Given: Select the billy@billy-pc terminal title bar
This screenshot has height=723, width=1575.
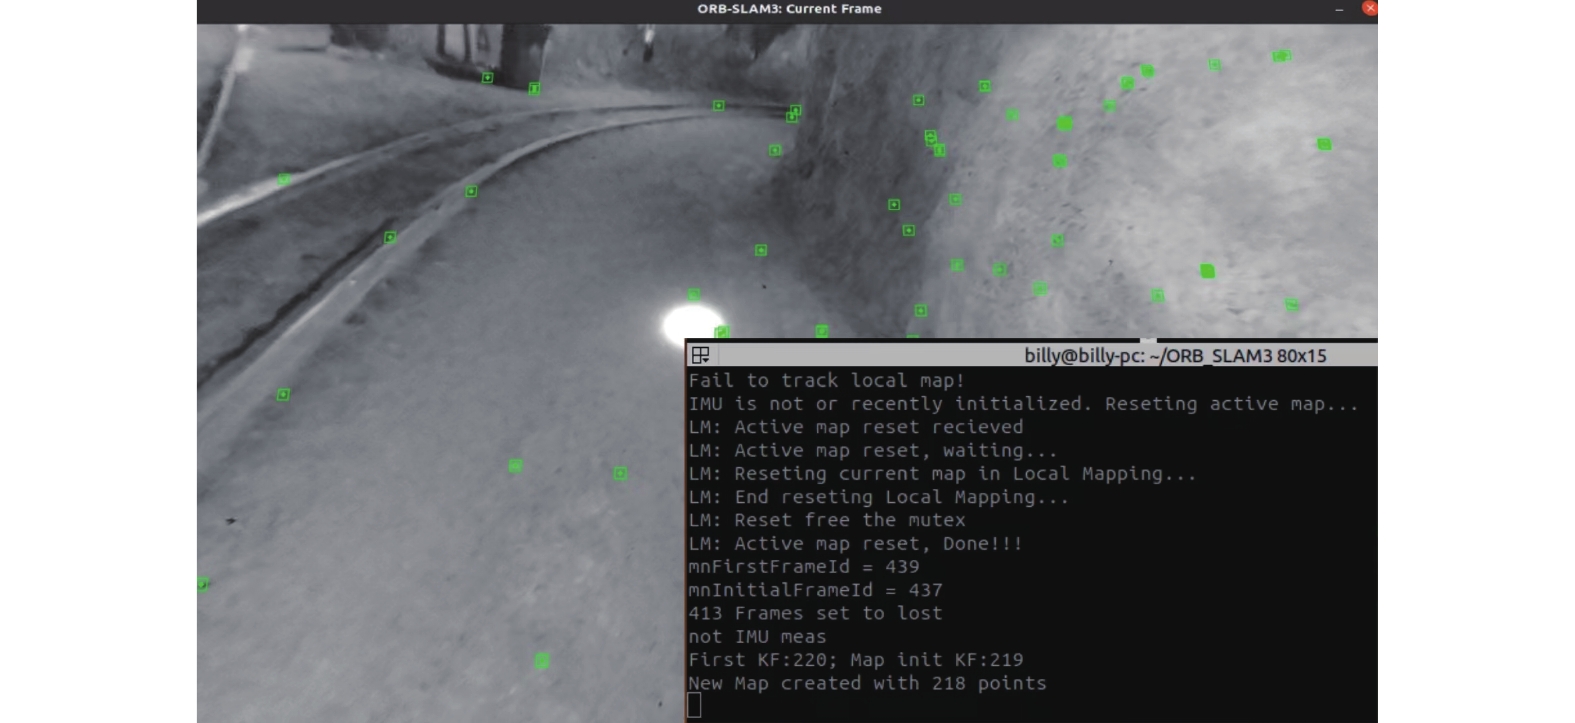Looking at the screenshot, I should coord(1174,355).
